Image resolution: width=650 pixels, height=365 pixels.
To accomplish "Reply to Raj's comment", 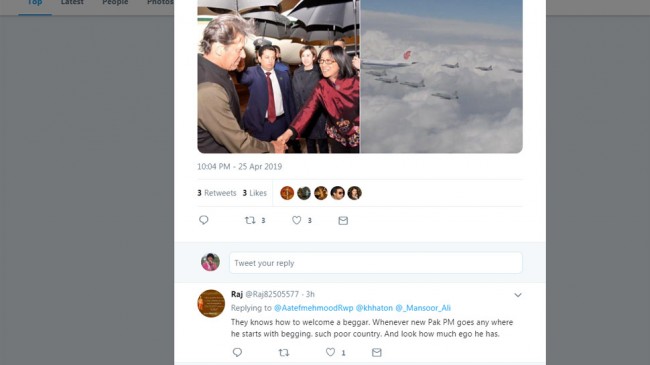I will point(237,352).
